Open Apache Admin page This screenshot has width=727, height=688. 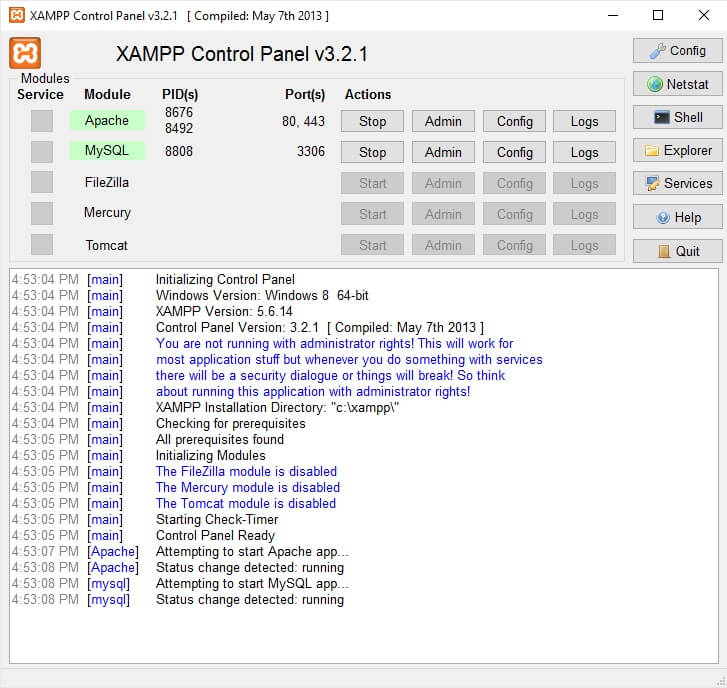[x=443, y=121]
